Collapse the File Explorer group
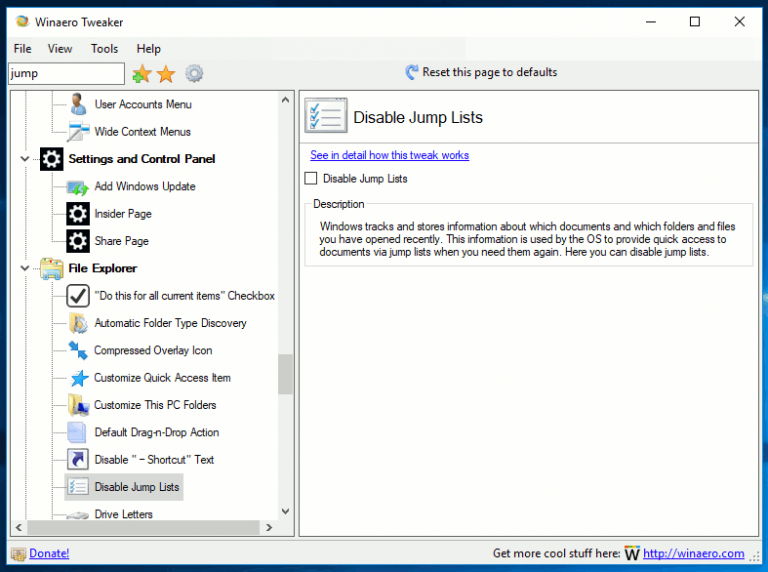768x572 pixels. tap(24, 268)
